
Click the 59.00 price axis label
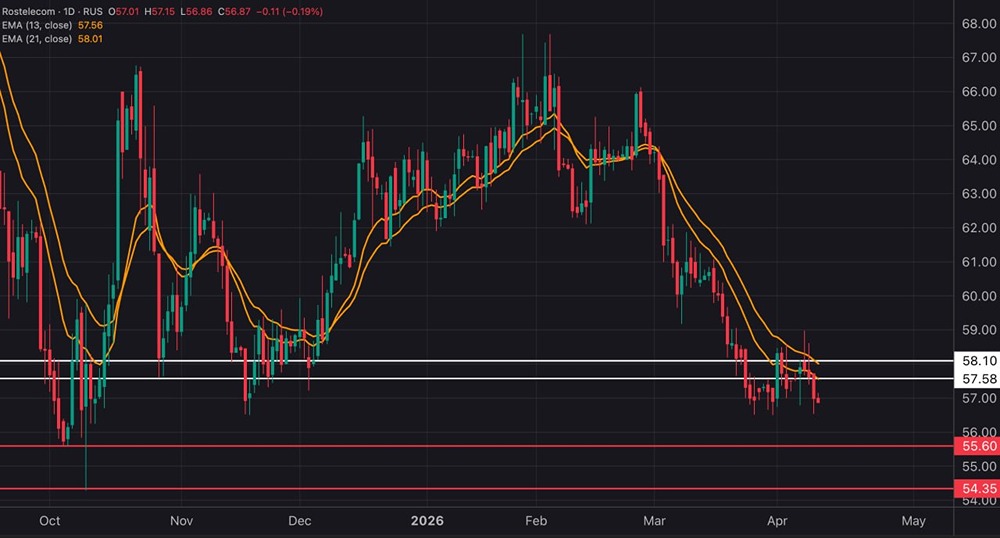point(979,330)
